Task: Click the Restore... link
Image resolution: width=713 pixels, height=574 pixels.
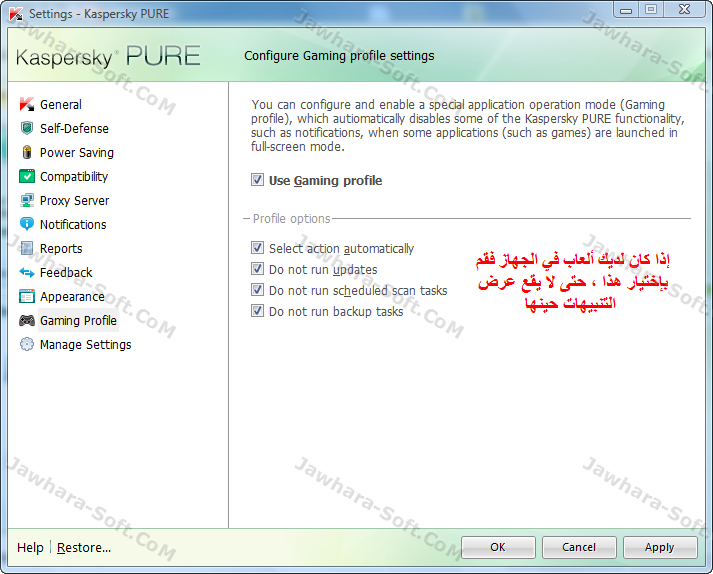Action: [x=84, y=548]
